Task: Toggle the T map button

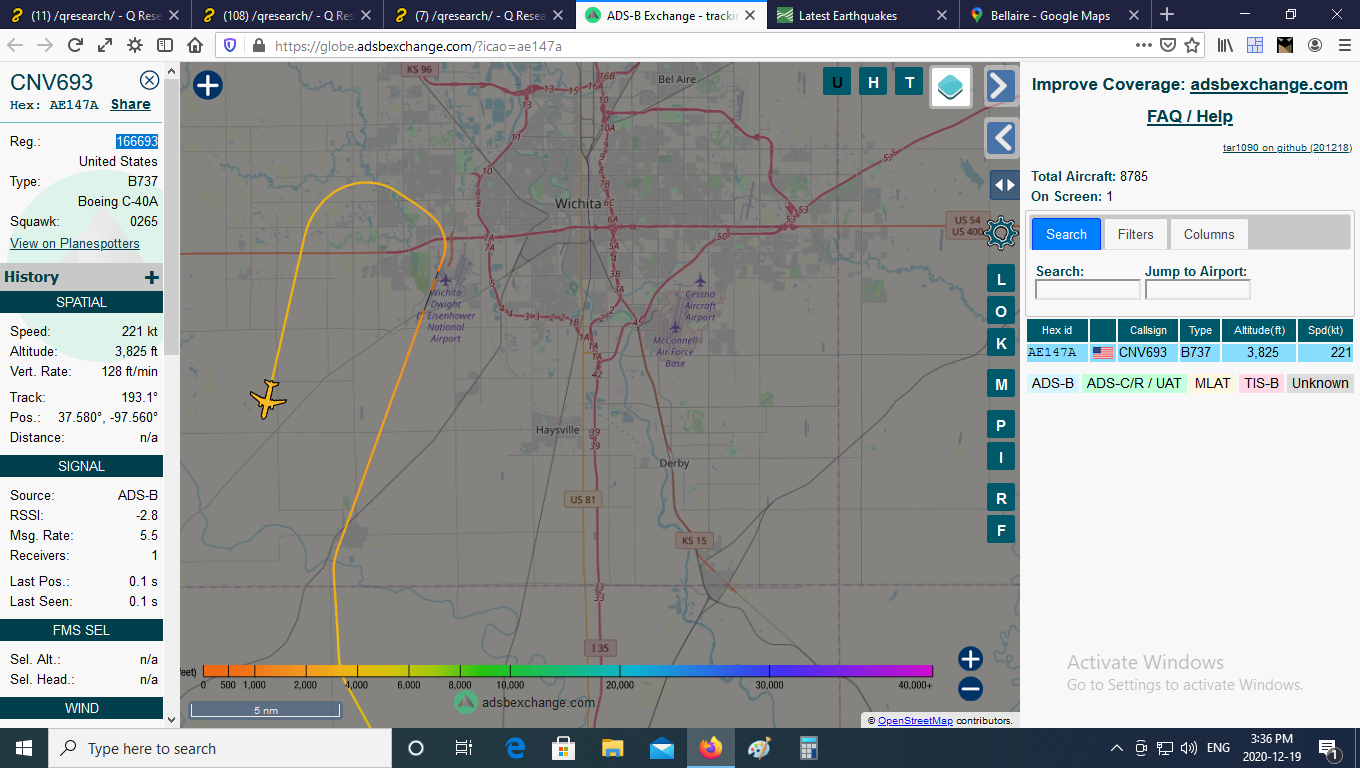Action: (909, 82)
